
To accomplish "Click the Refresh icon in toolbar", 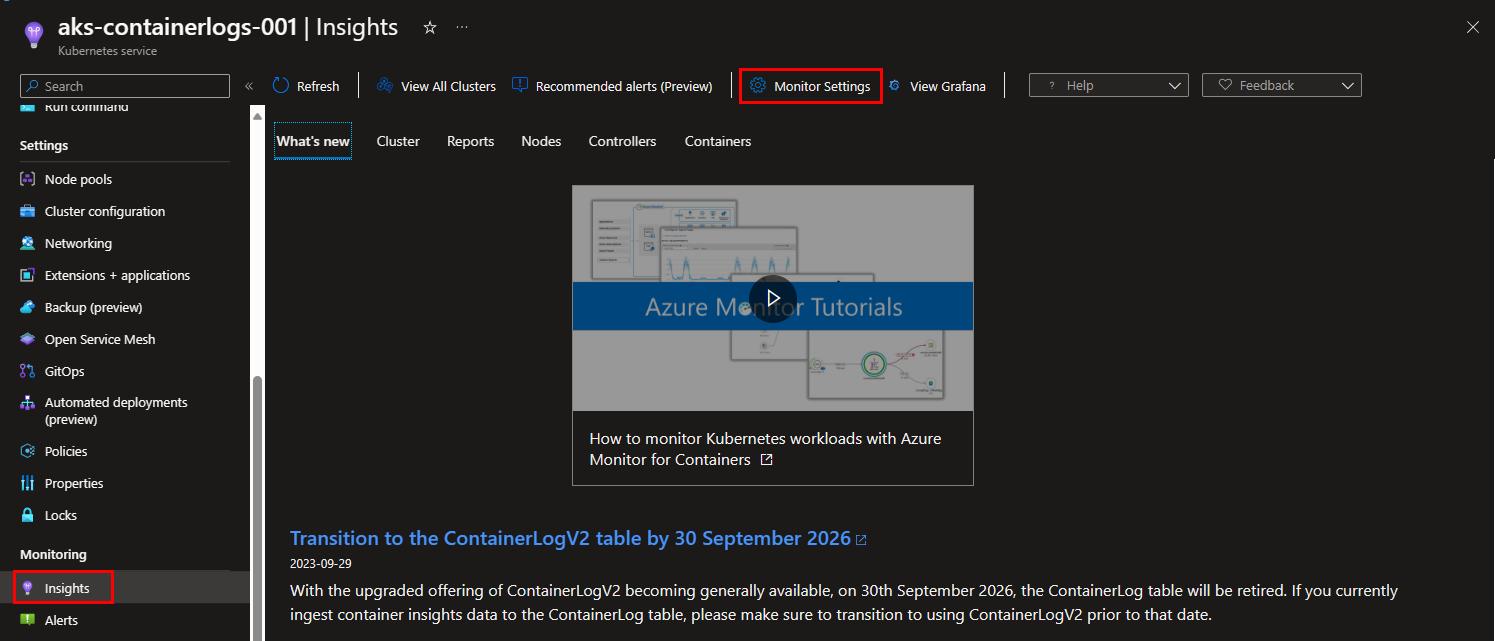I will 281,86.
